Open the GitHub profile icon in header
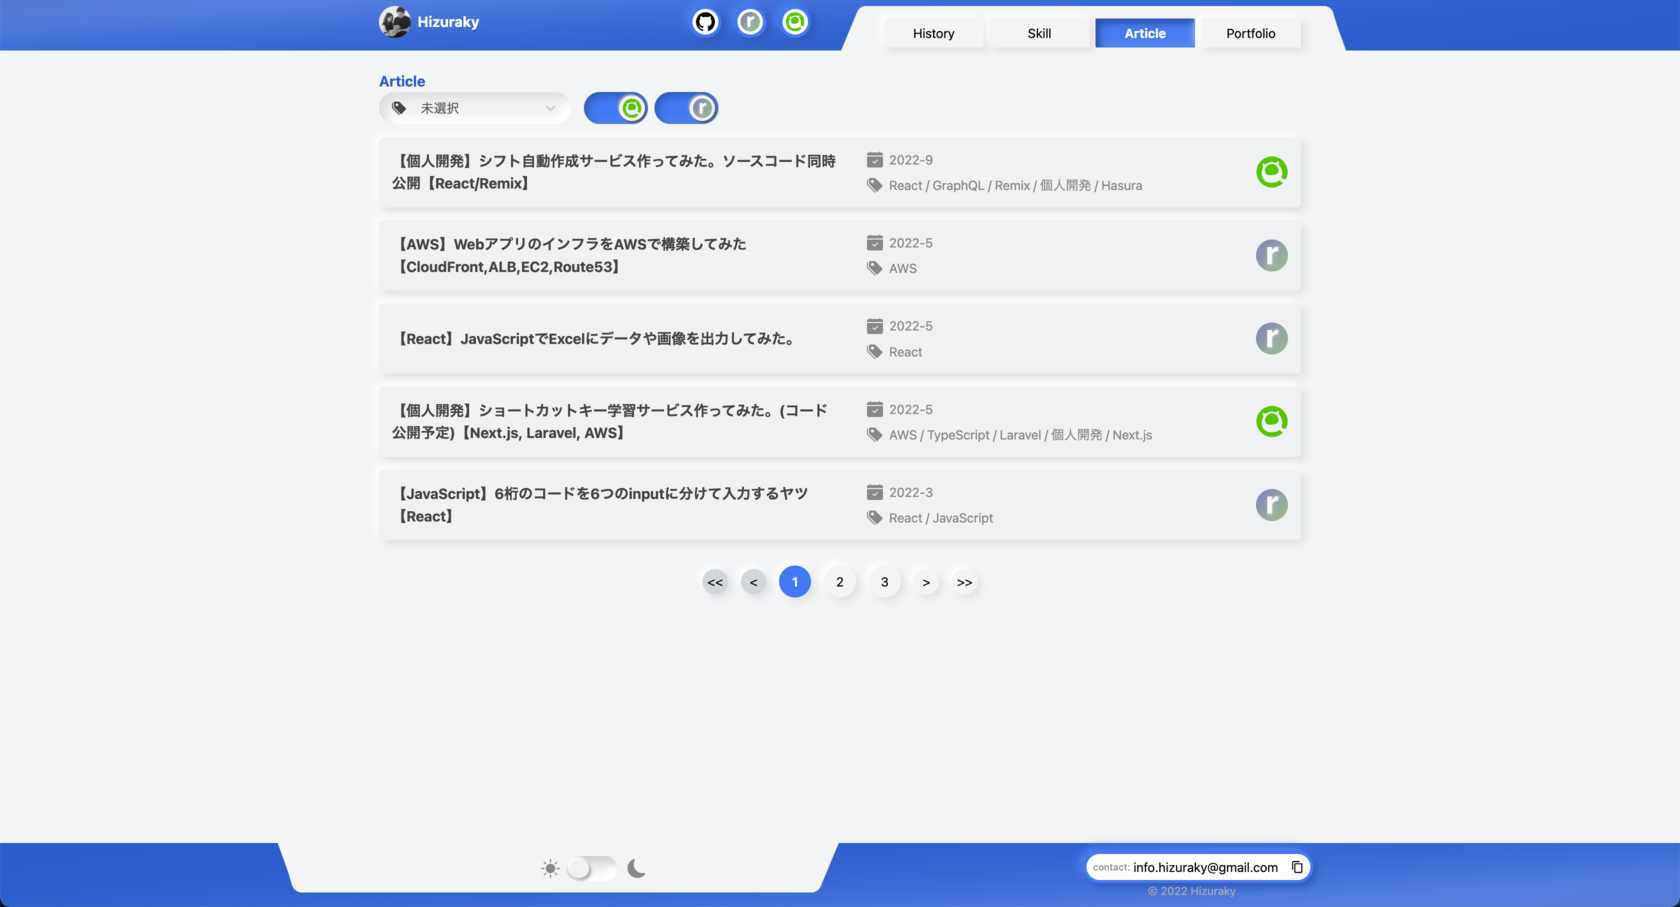 [705, 22]
